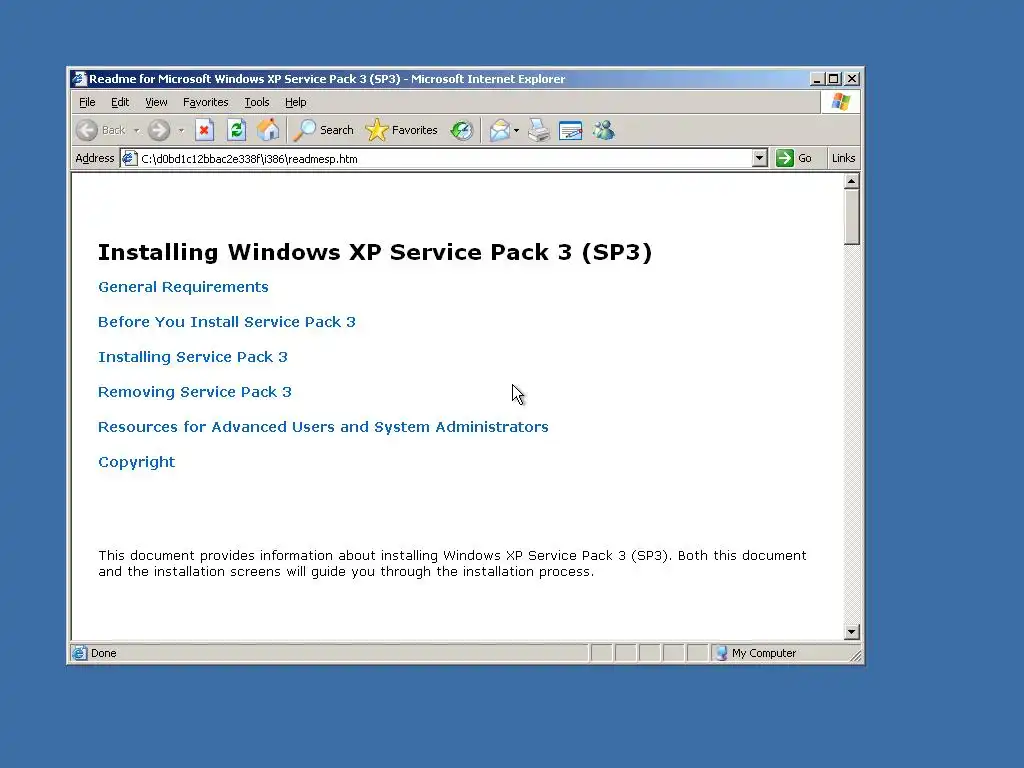The height and width of the screenshot is (768, 1024).
Task: Open the Tools menu
Action: [x=257, y=103]
